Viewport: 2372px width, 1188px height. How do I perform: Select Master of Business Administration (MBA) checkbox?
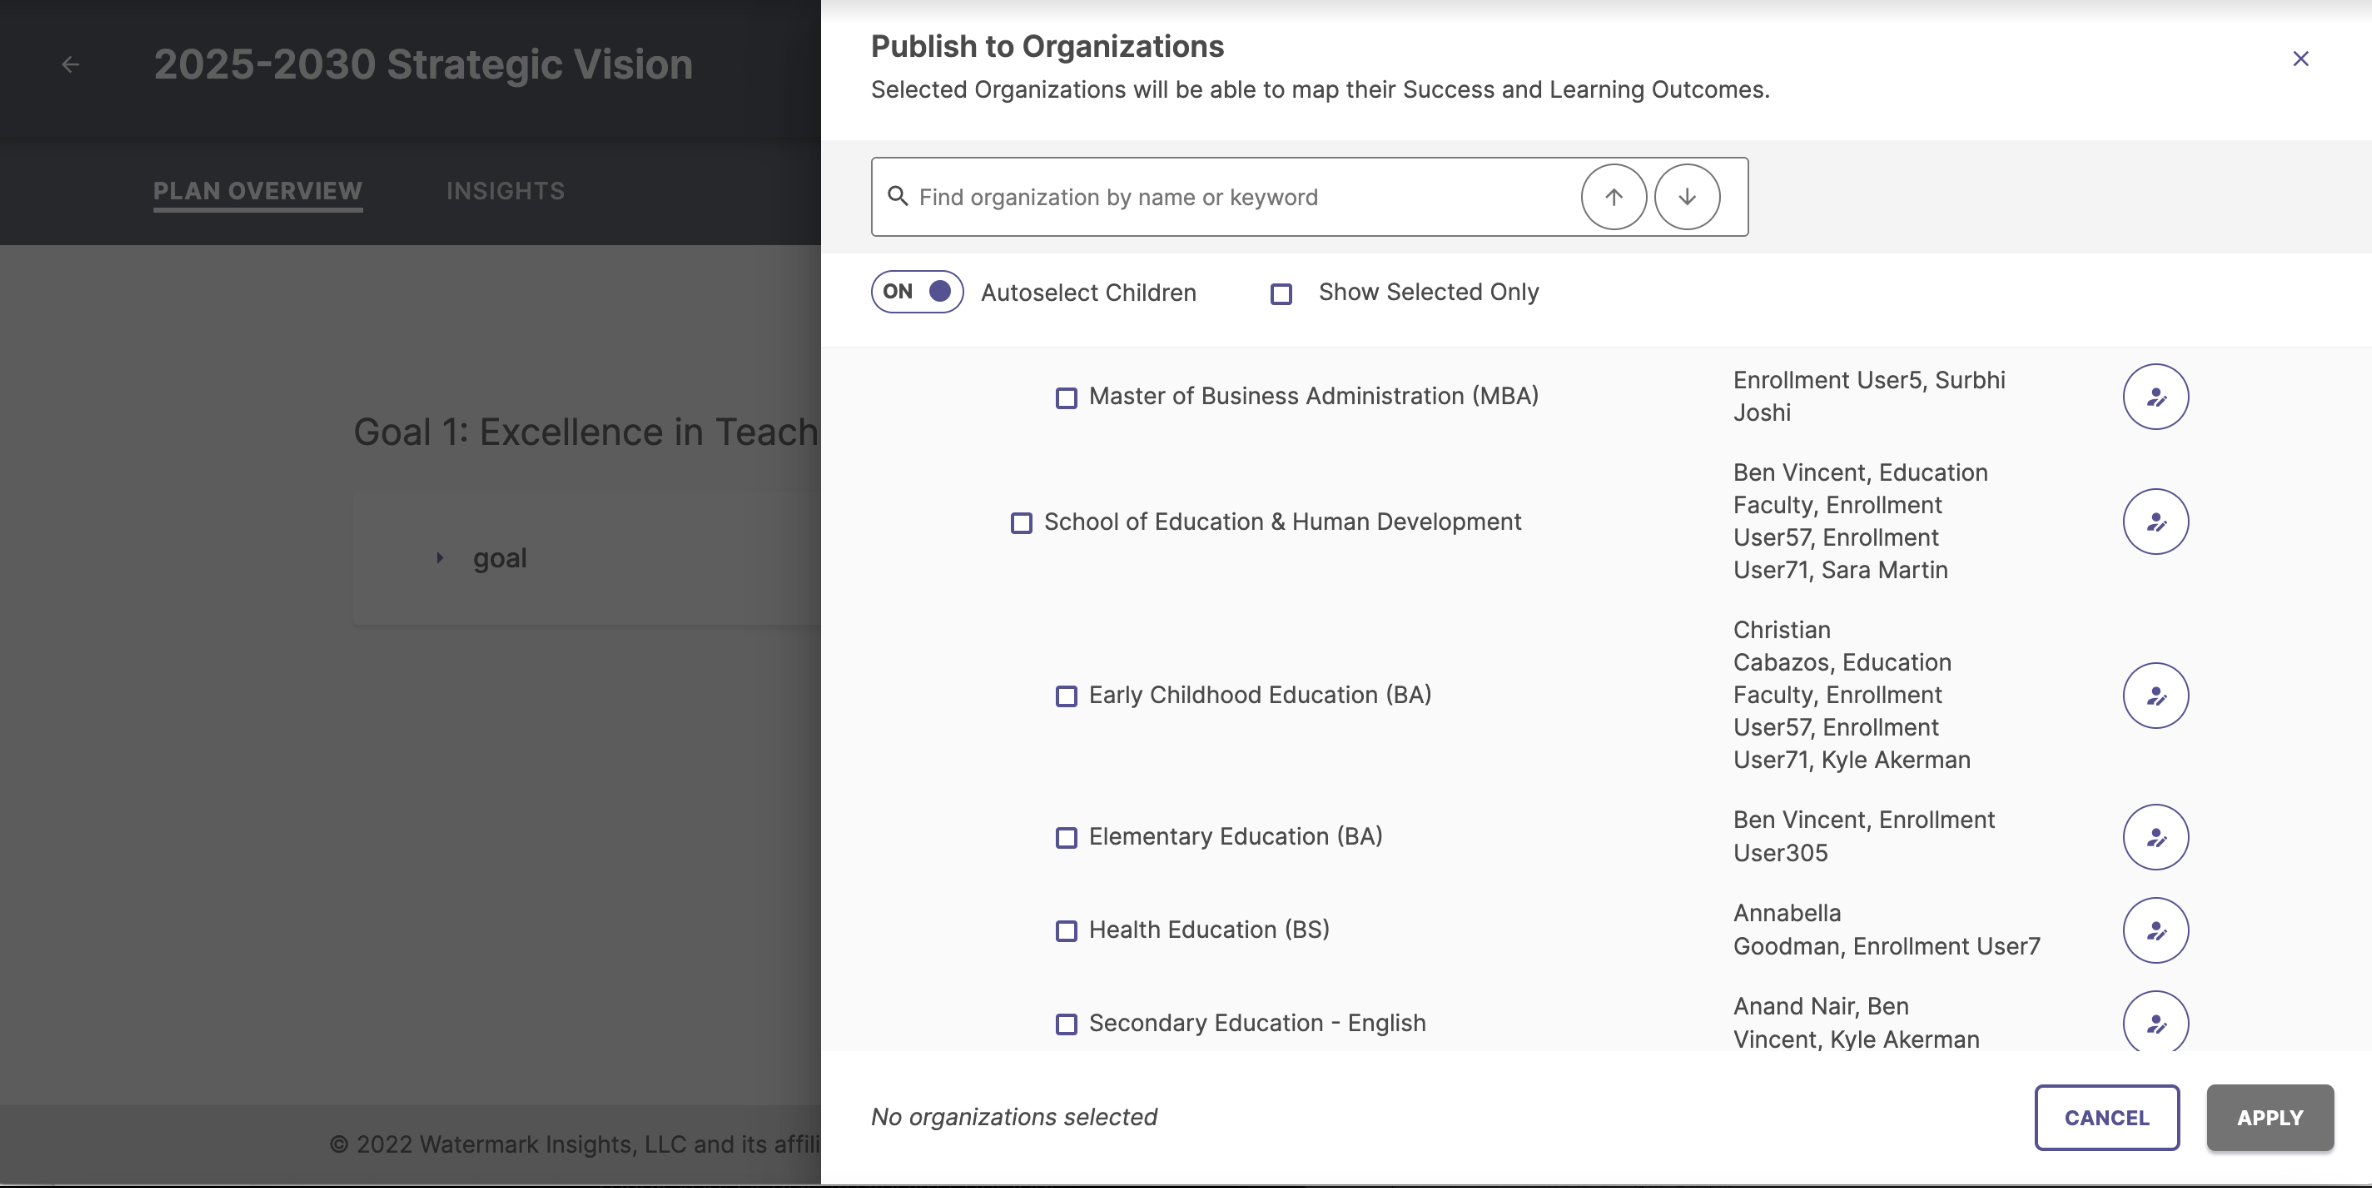click(x=1067, y=398)
